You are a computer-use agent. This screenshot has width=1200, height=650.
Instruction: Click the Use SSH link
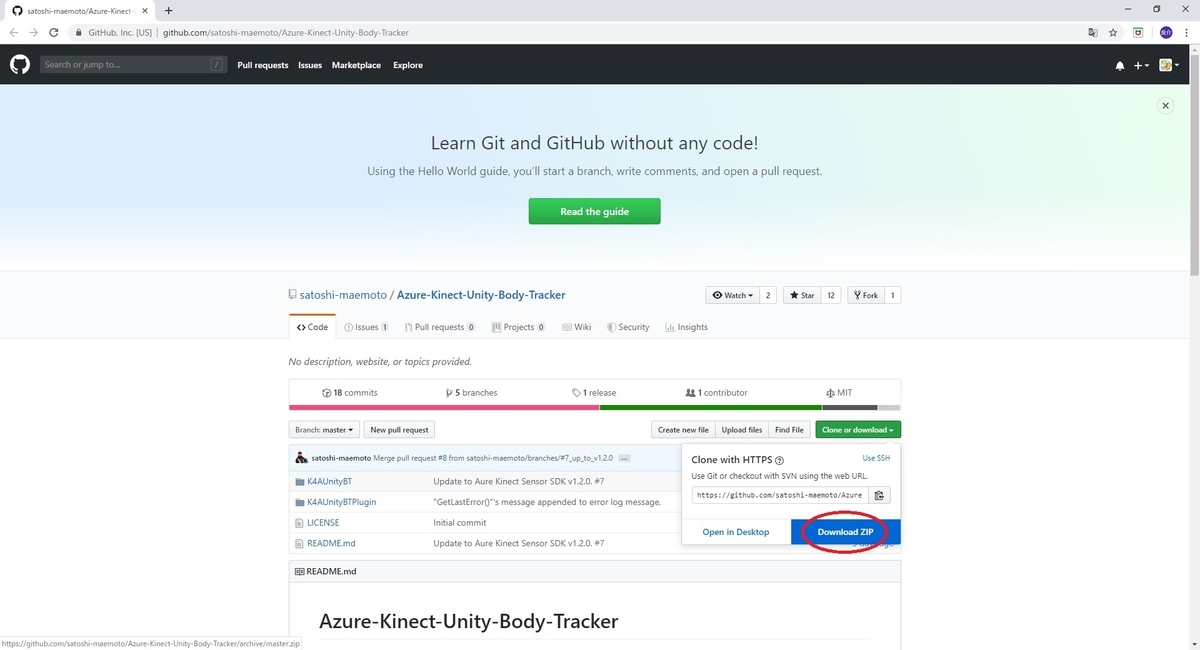click(876, 458)
